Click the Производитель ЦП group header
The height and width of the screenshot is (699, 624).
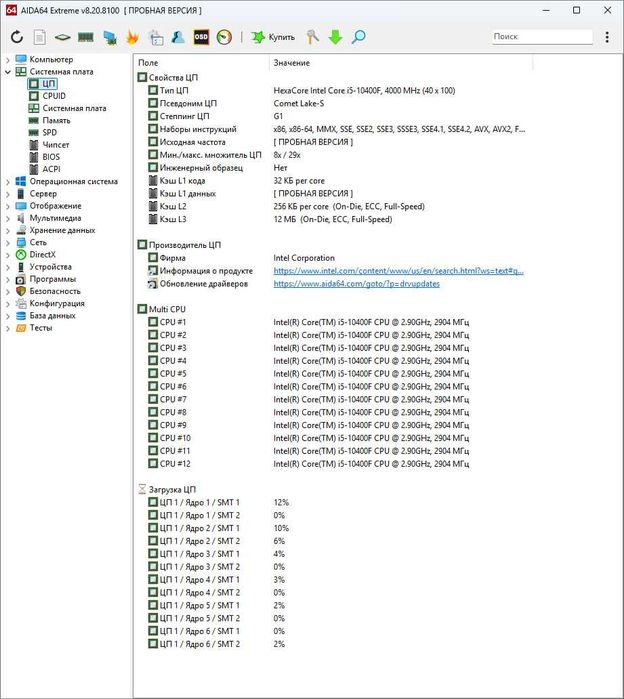coord(180,245)
